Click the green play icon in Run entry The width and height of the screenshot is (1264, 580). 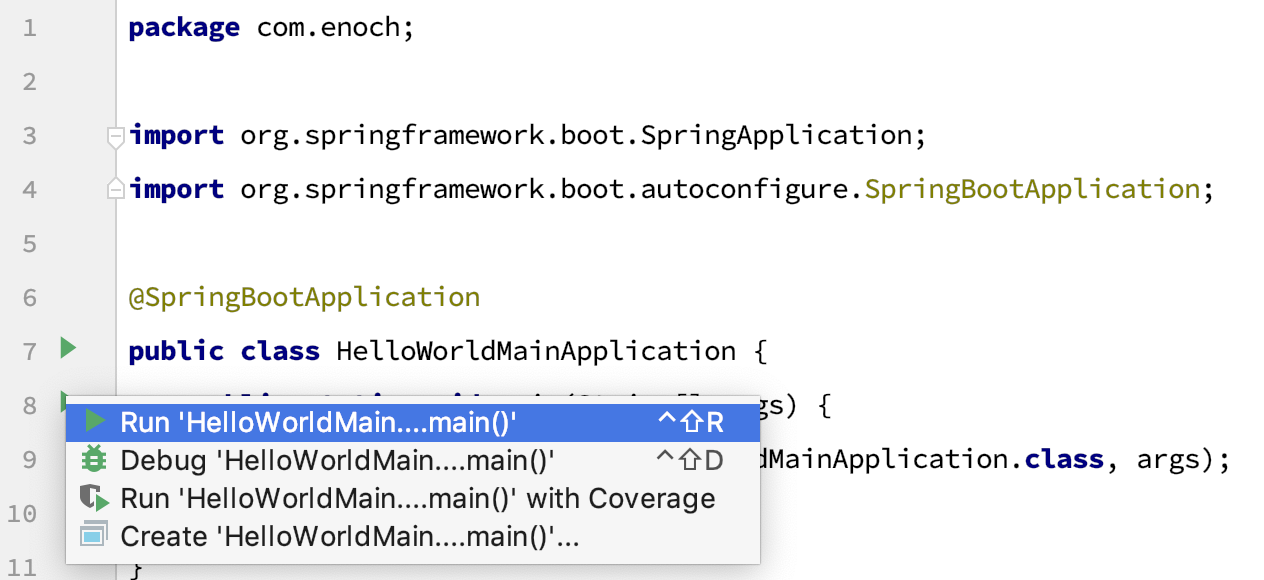tap(94, 422)
